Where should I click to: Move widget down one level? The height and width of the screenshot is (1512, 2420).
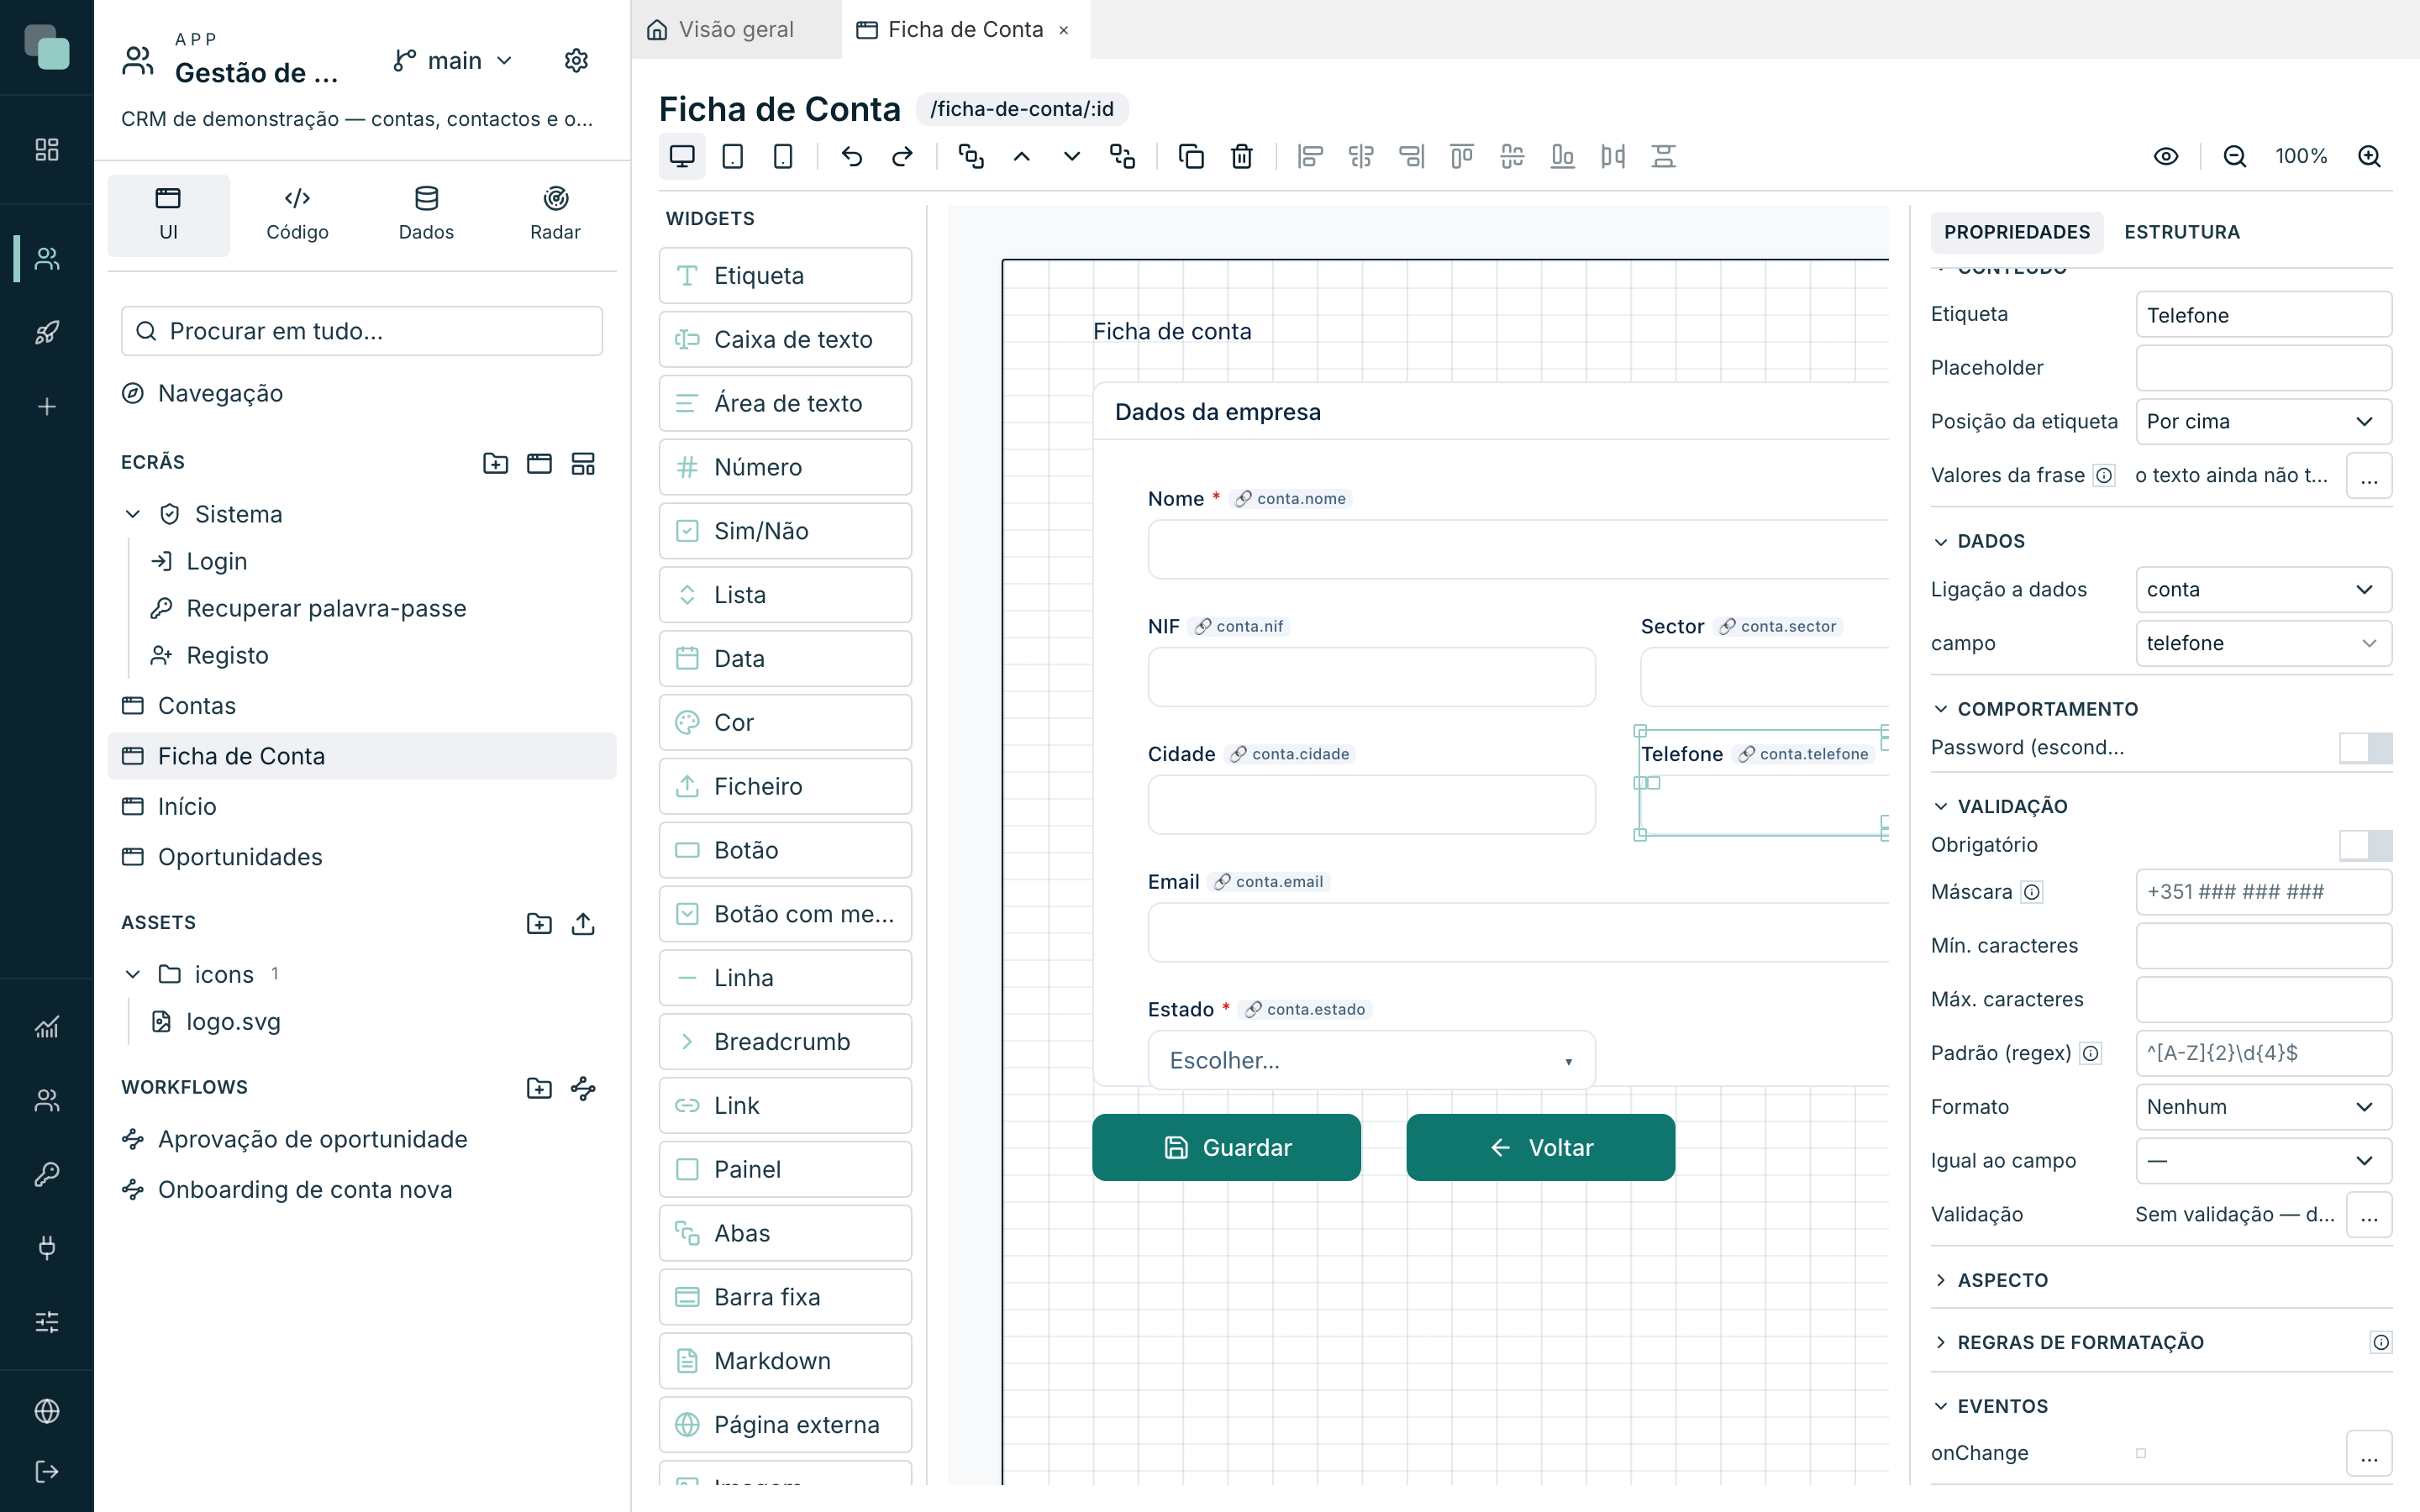(x=1072, y=156)
